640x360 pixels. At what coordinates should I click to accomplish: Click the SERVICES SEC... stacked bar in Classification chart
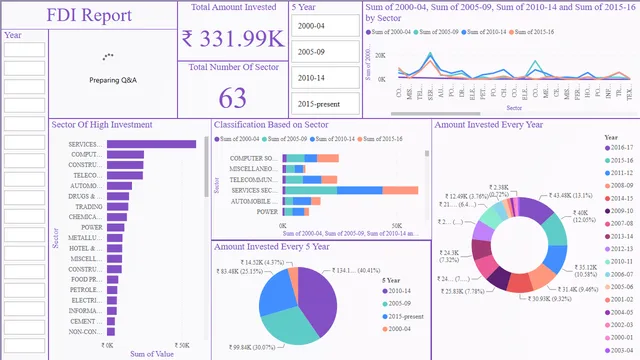(x=350, y=190)
